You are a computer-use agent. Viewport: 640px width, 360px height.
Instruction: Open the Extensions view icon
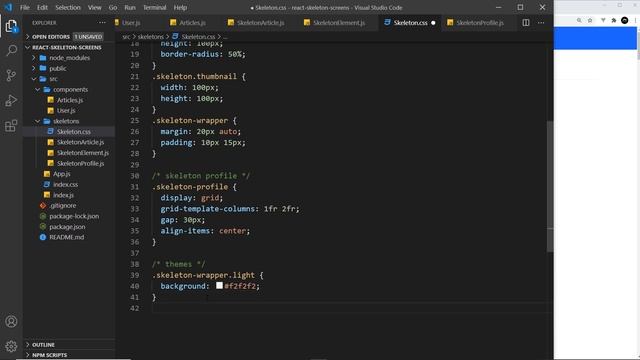11,125
